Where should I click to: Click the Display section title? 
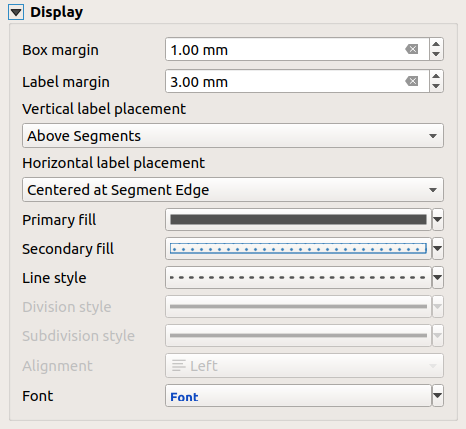[x=56, y=13]
